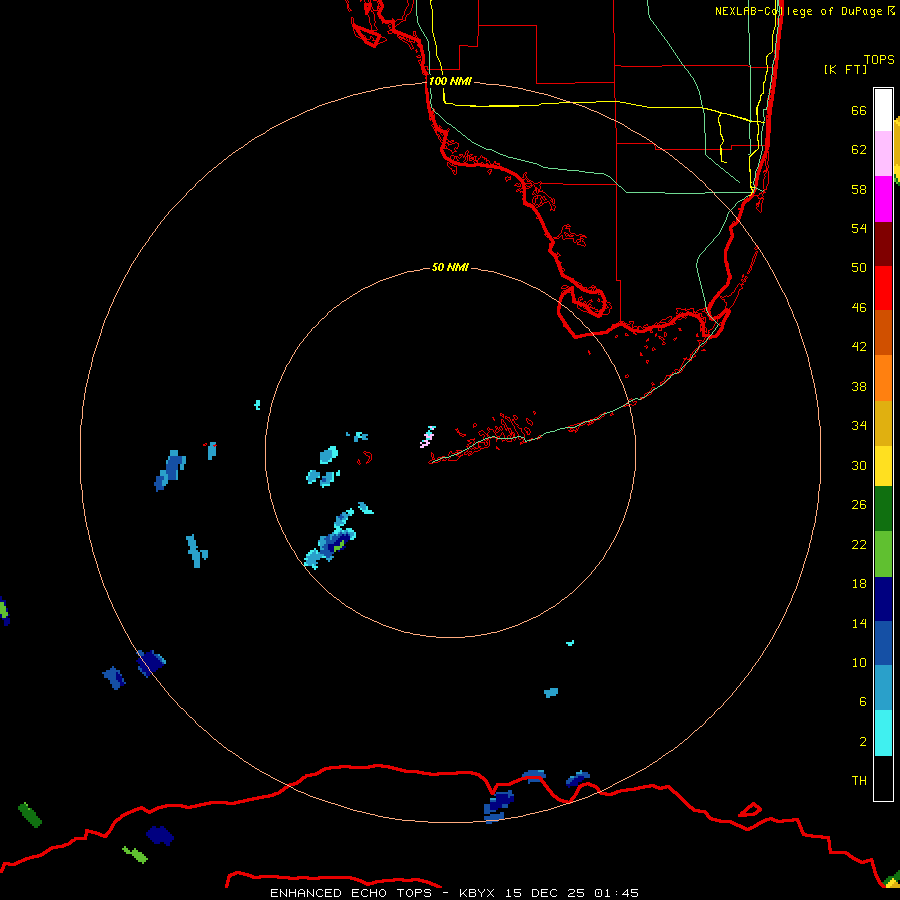Click the dark red (maroon) legend band

pyautogui.click(x=883, y=244)
